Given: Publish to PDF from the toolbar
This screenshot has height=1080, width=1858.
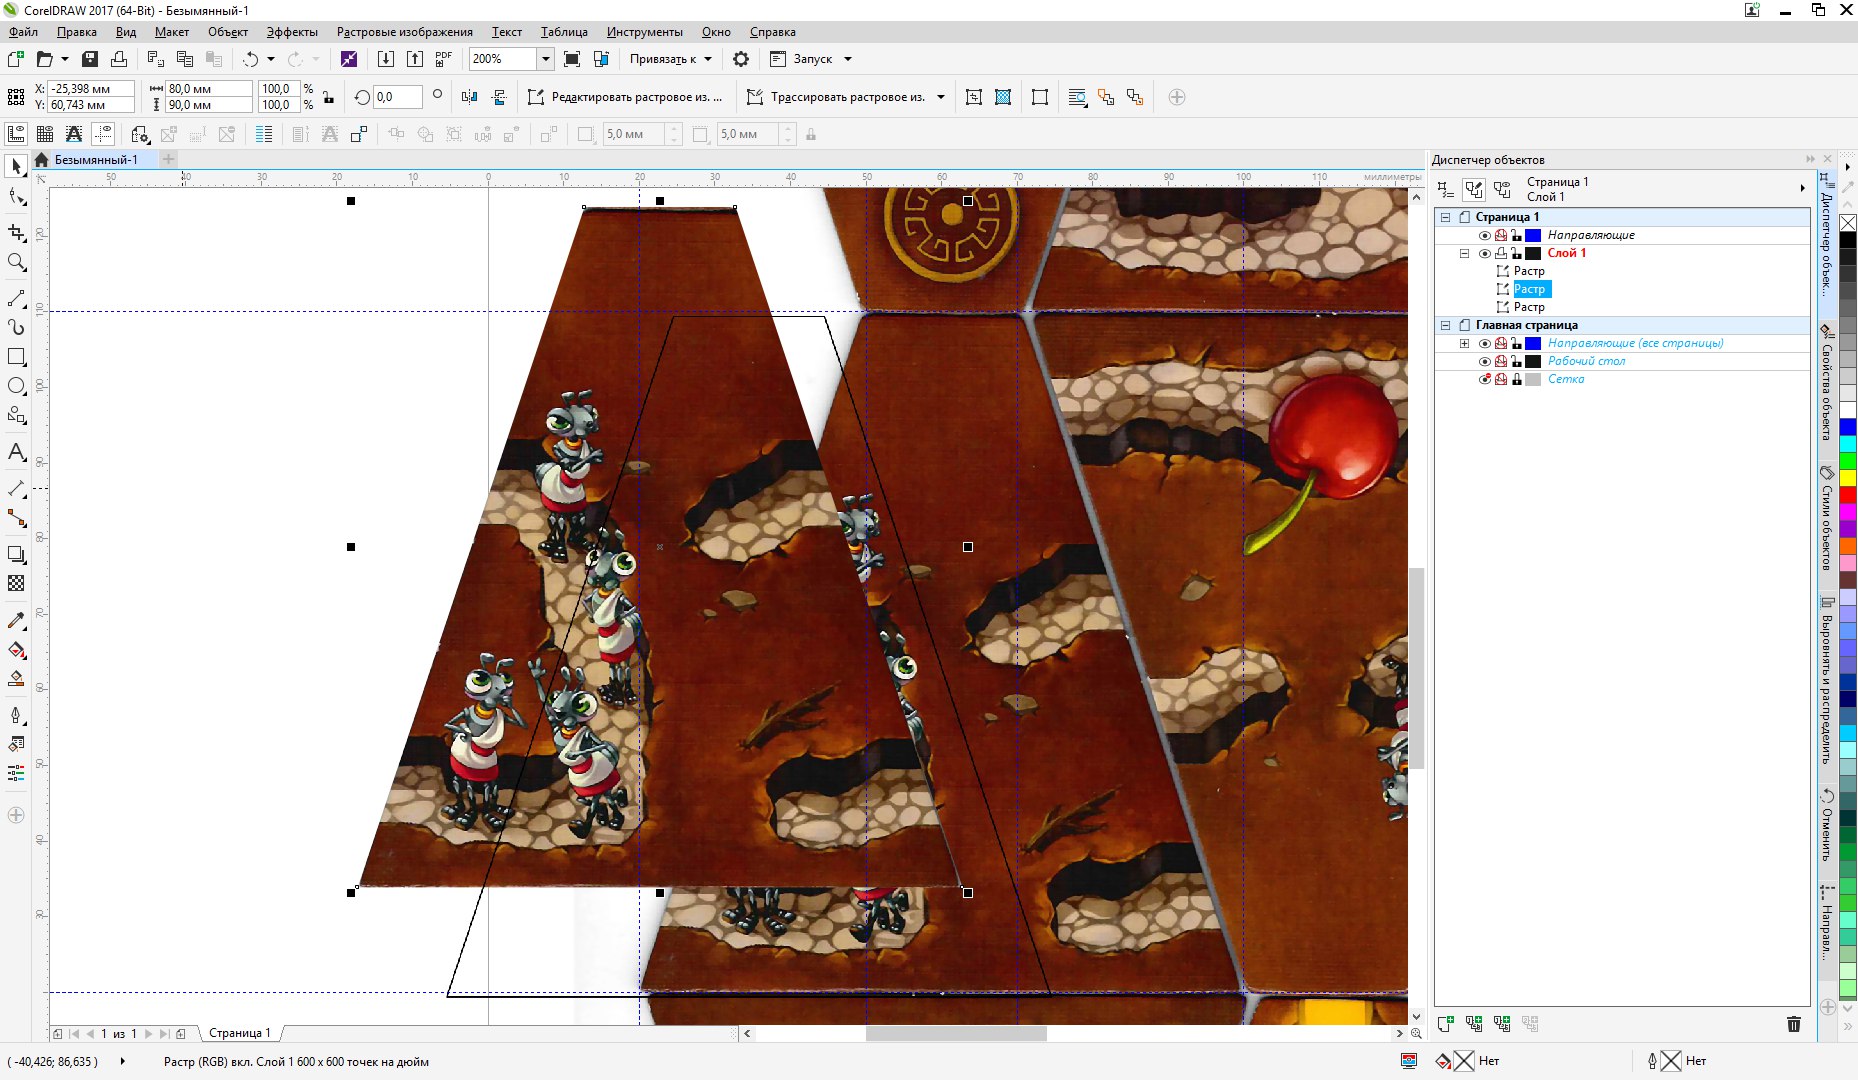Looking at the screenshot, I should [x=444, y=59].
